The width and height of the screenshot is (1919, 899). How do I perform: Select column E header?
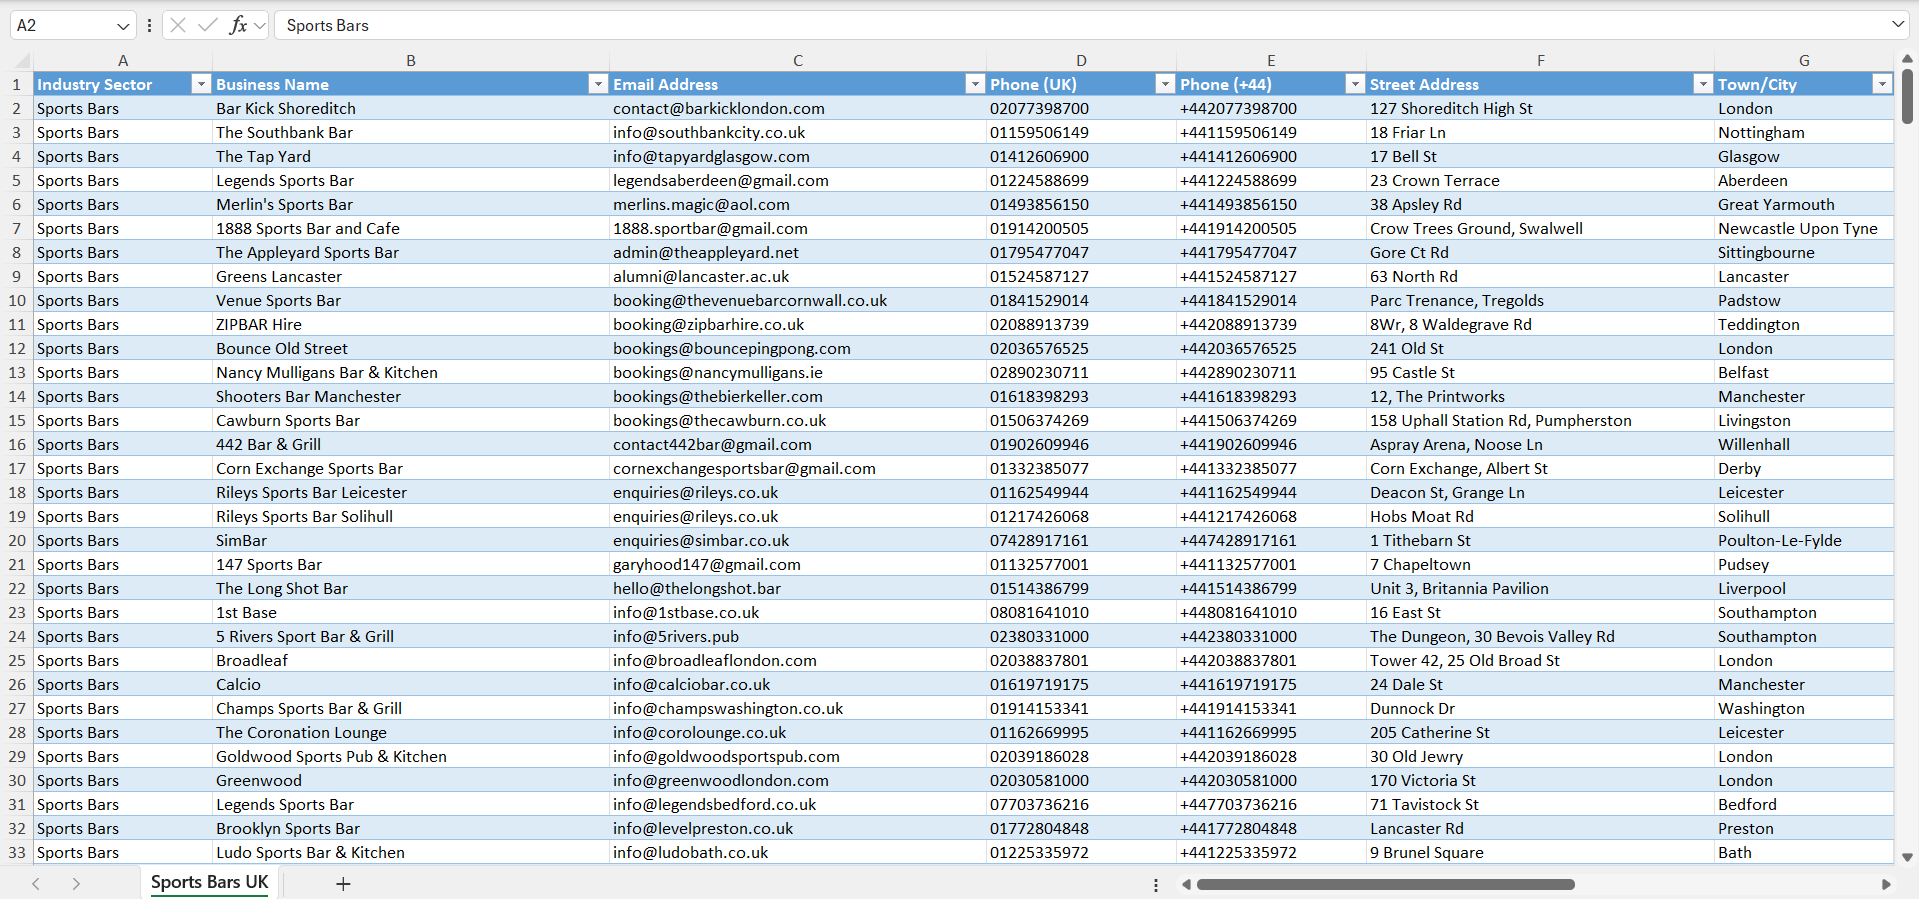coord(1271,61)
